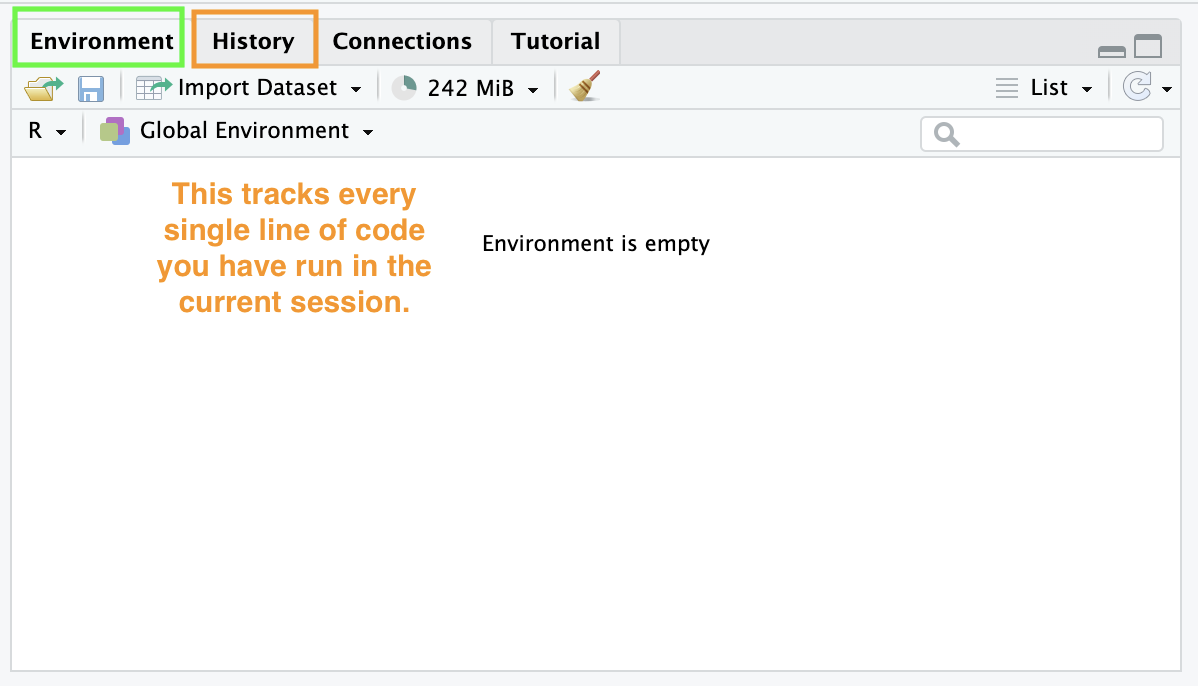This screenshot has height=686, width=1198.
Task: Click the Global Environment colored squares icon
Action: 115,131
